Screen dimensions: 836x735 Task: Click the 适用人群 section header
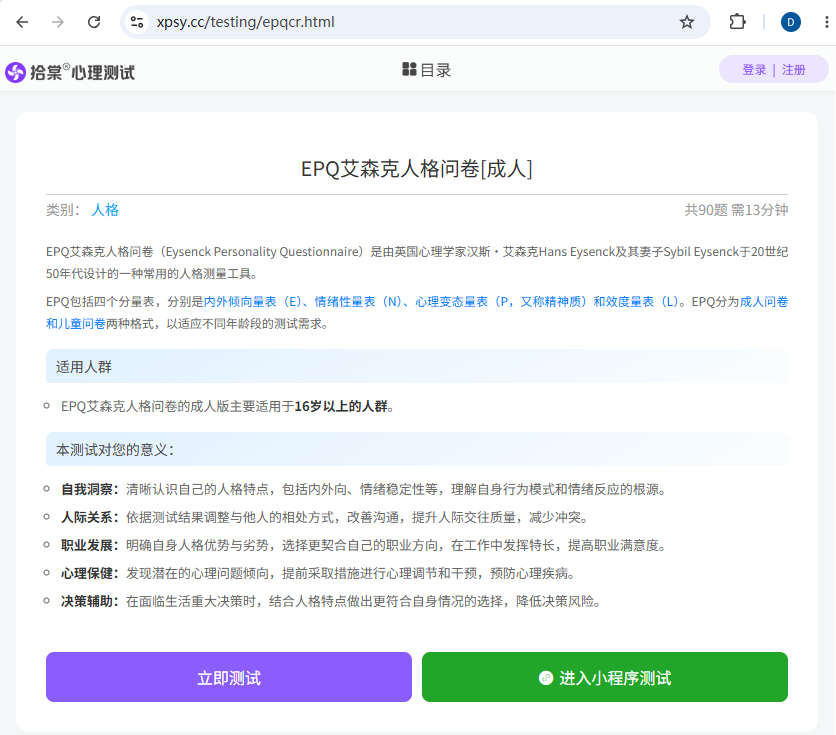416,366
